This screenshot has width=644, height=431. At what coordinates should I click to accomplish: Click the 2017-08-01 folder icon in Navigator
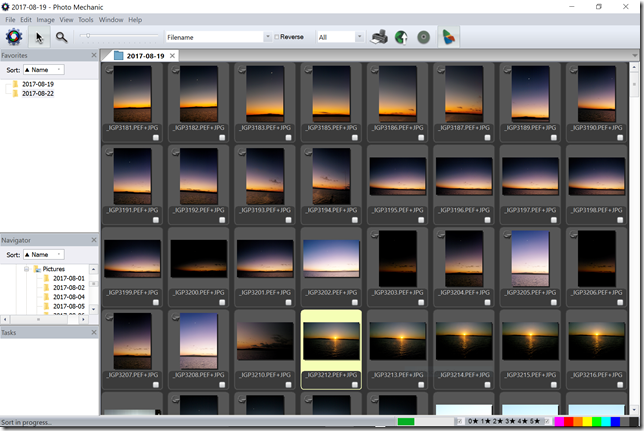click(x=47, y=278)
